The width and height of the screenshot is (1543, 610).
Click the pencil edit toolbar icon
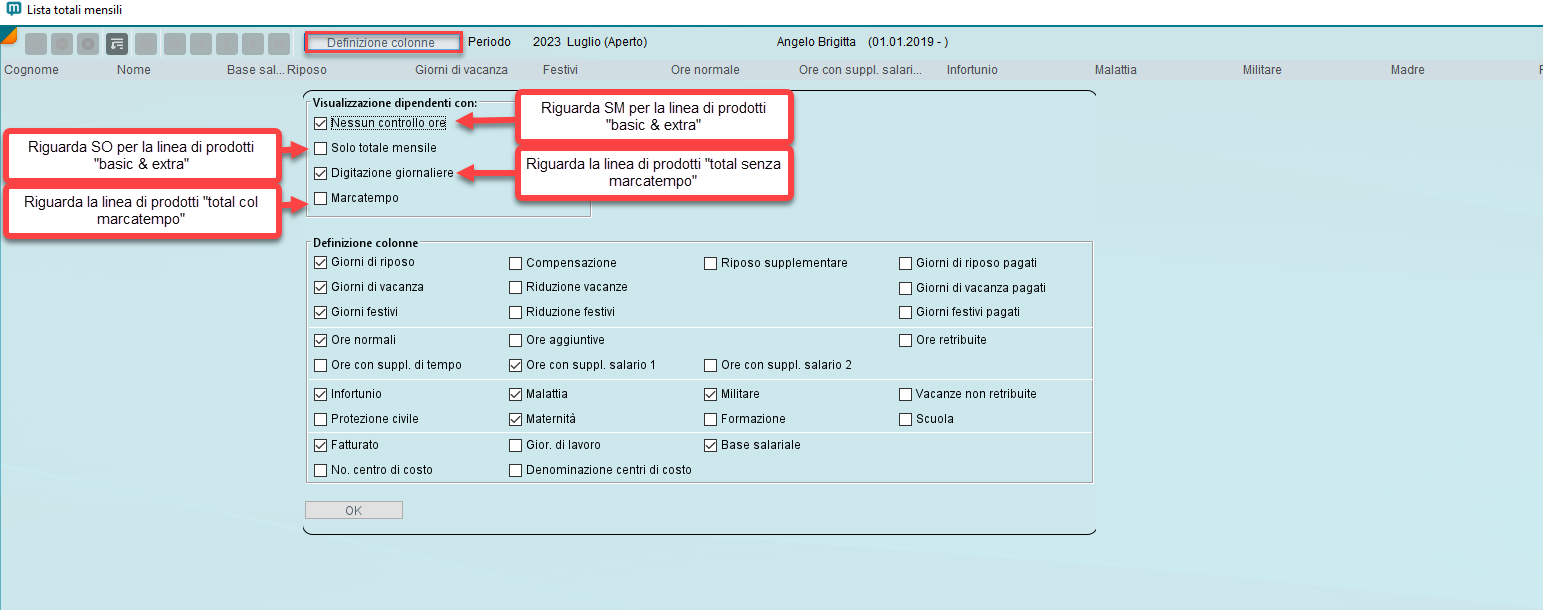(36, 44)
